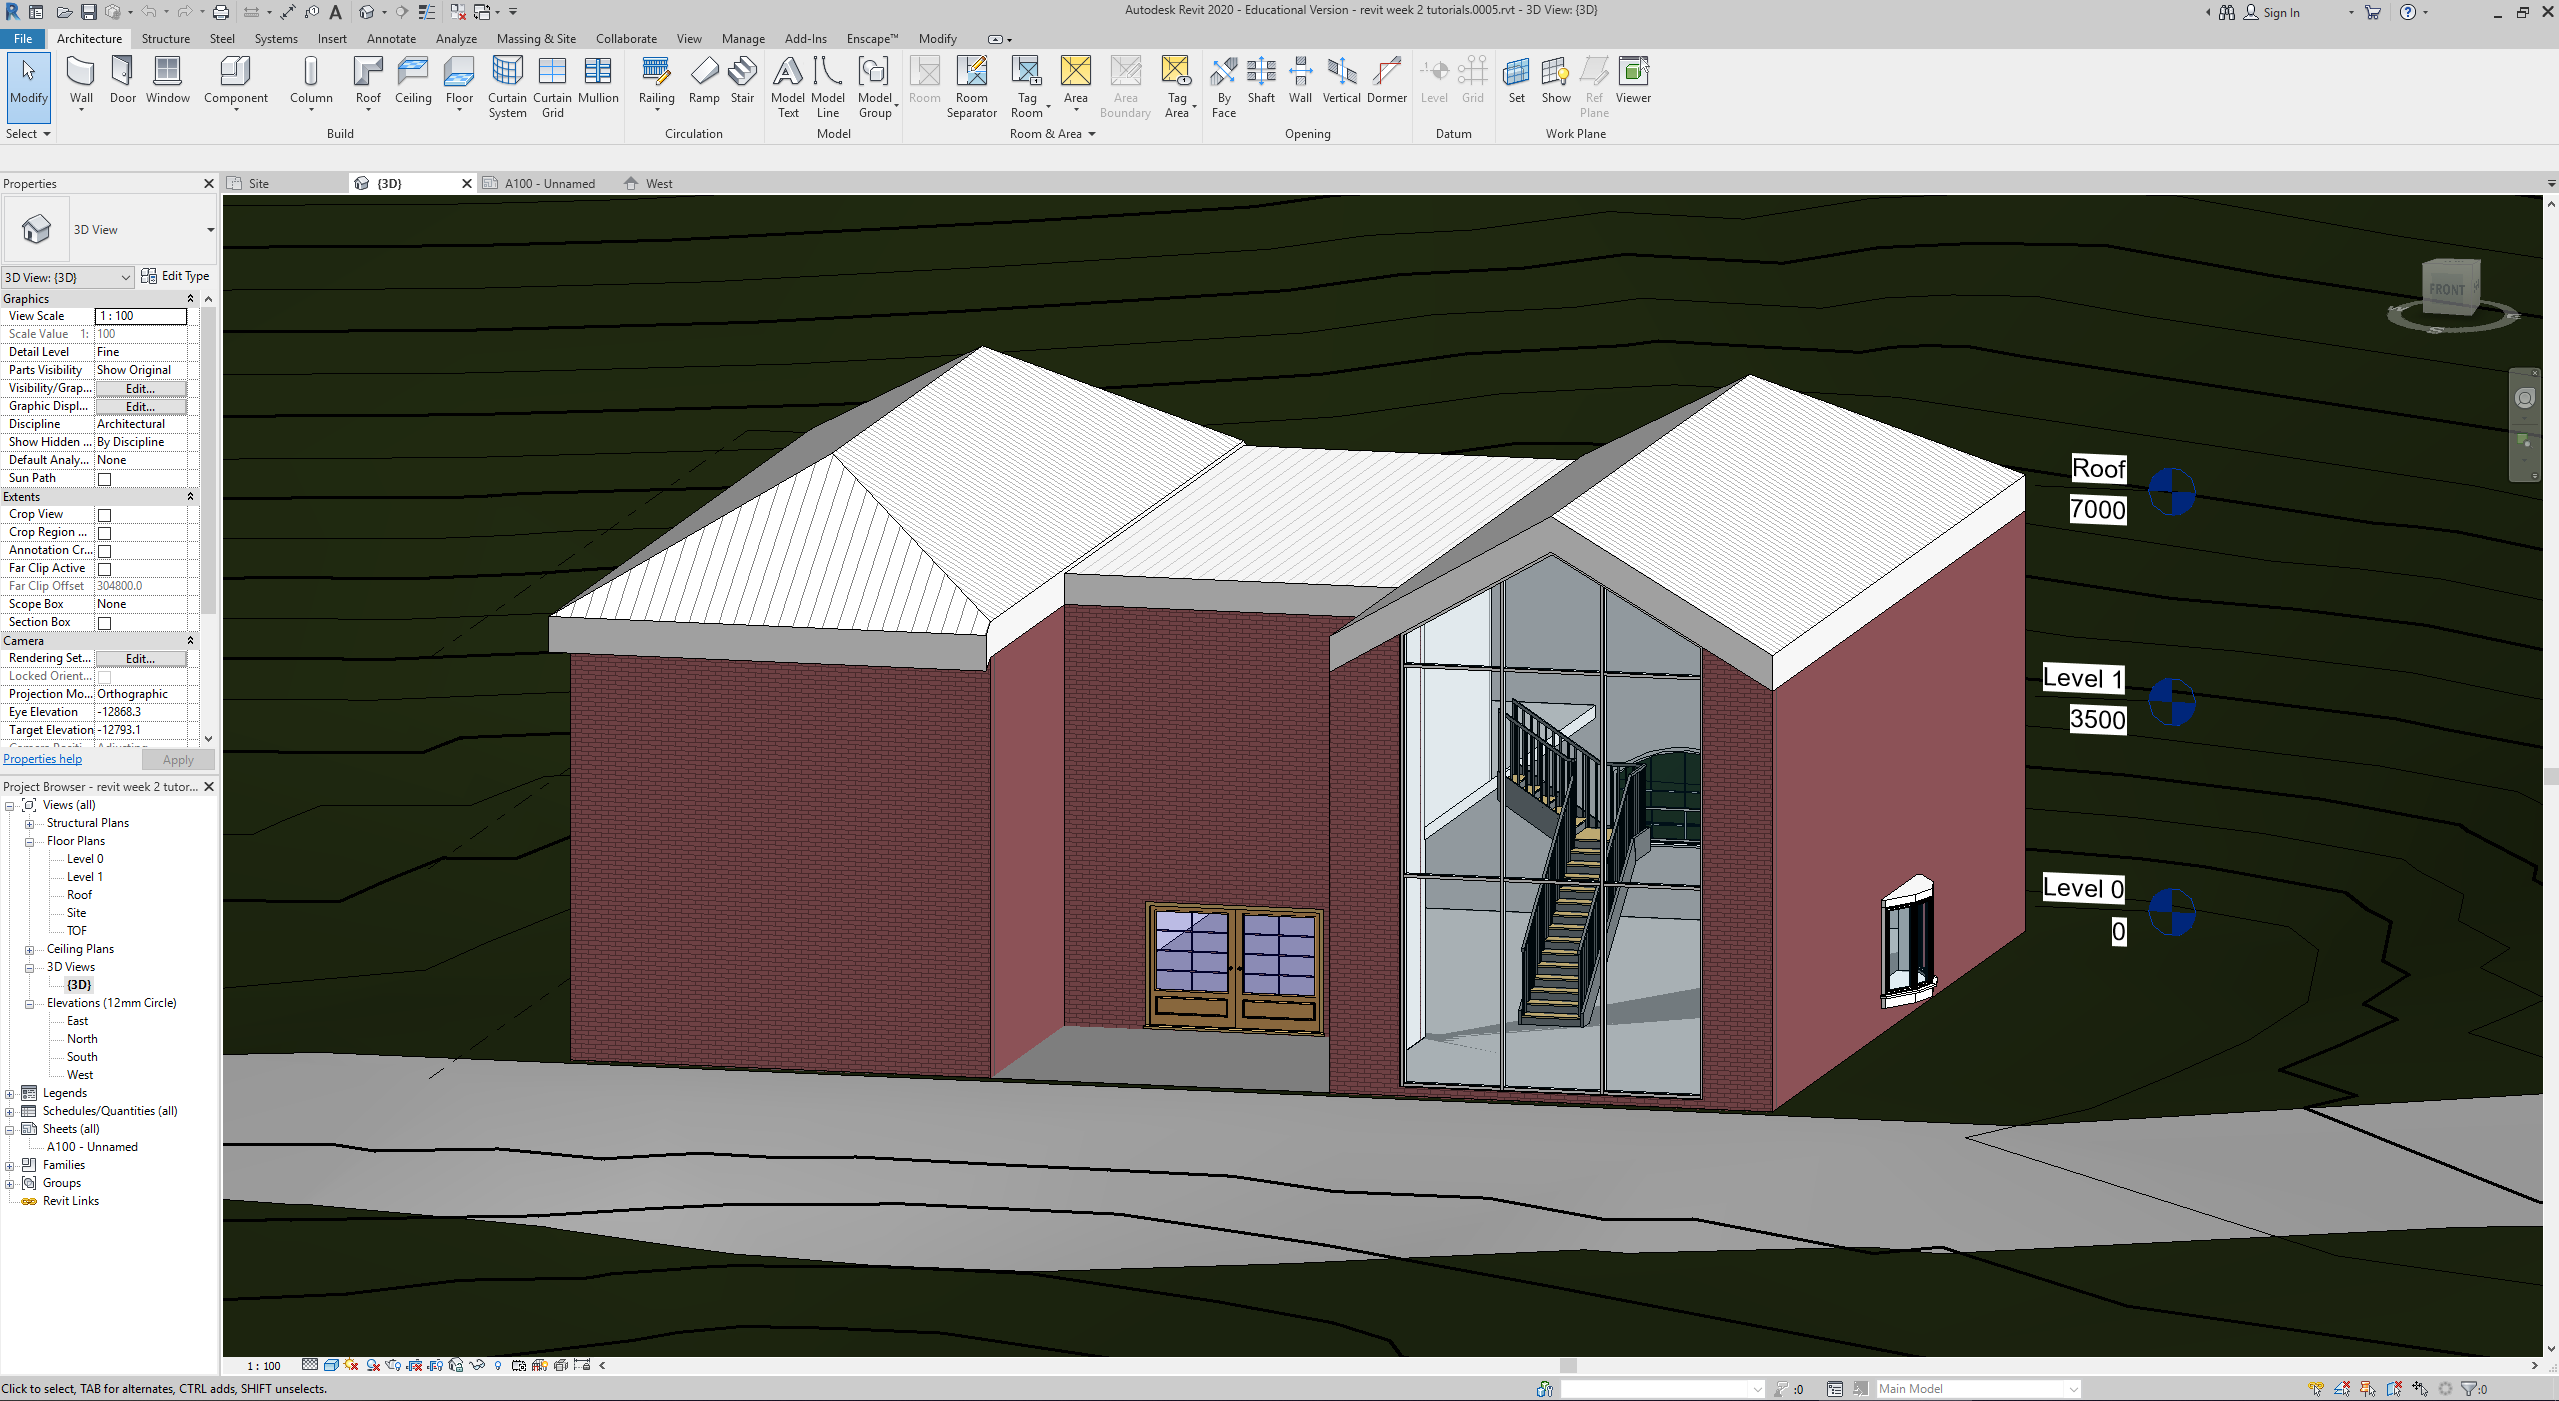Open the South elevation in browser
The image size is (2559, 1401).
82,1057
